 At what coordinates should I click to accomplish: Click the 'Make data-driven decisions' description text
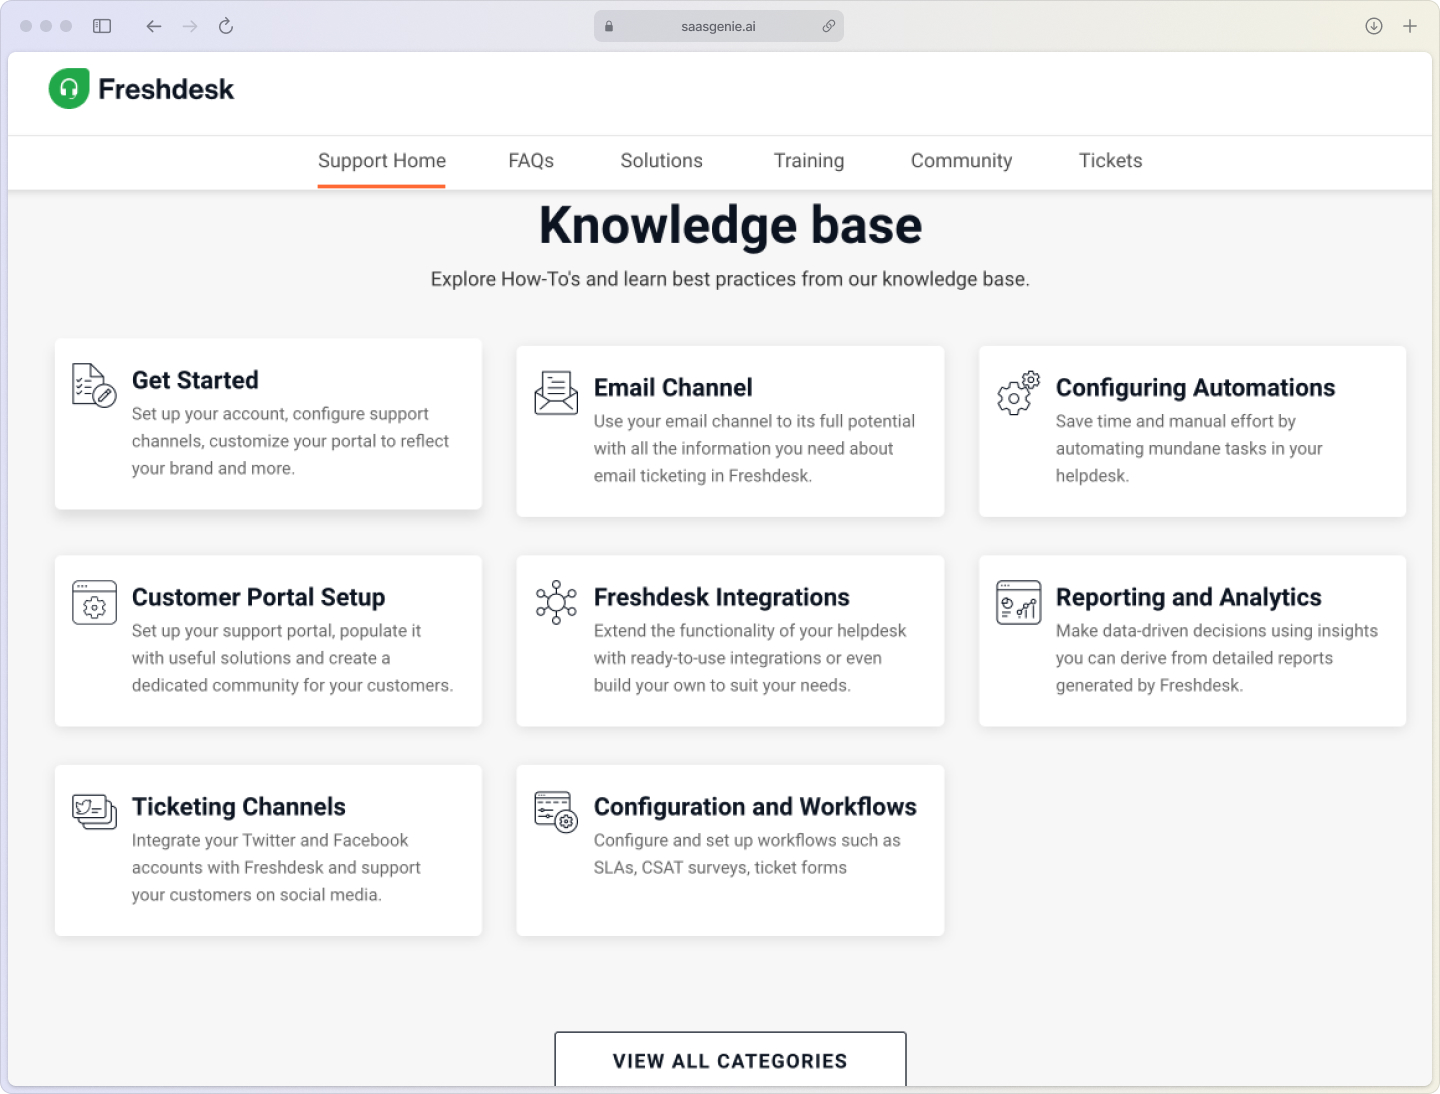1217,658
